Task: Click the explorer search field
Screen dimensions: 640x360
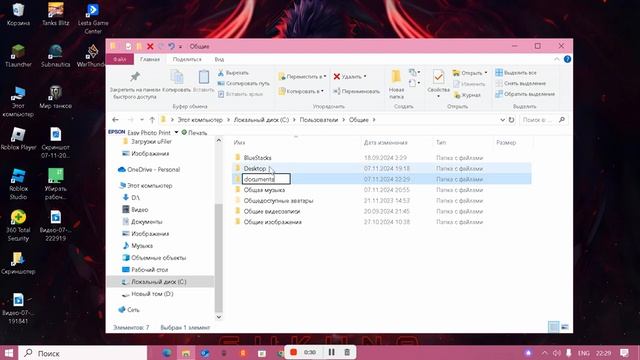Action: point(538,120)
